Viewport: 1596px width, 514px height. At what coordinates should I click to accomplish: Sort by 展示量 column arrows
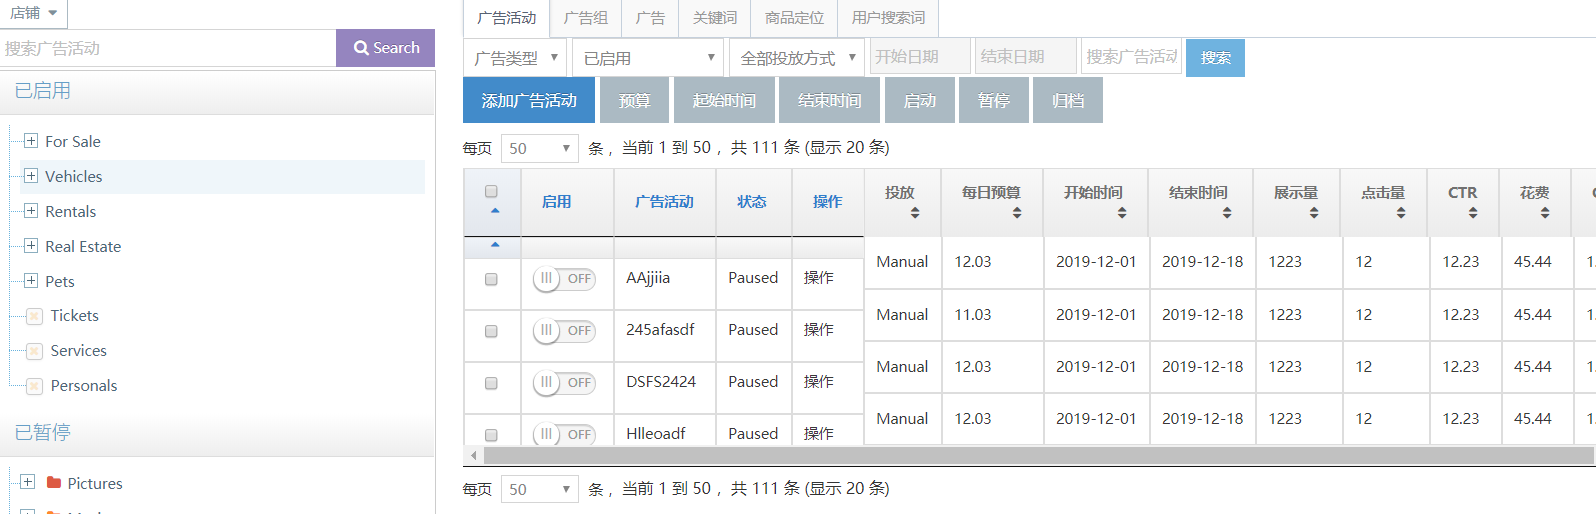click(x=1313, y=213)
